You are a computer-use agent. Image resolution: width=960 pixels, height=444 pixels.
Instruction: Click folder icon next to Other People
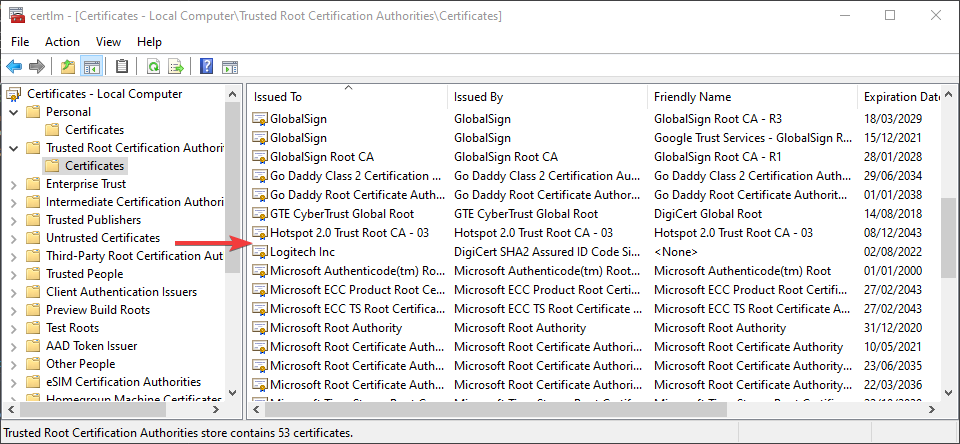[32, 364]
